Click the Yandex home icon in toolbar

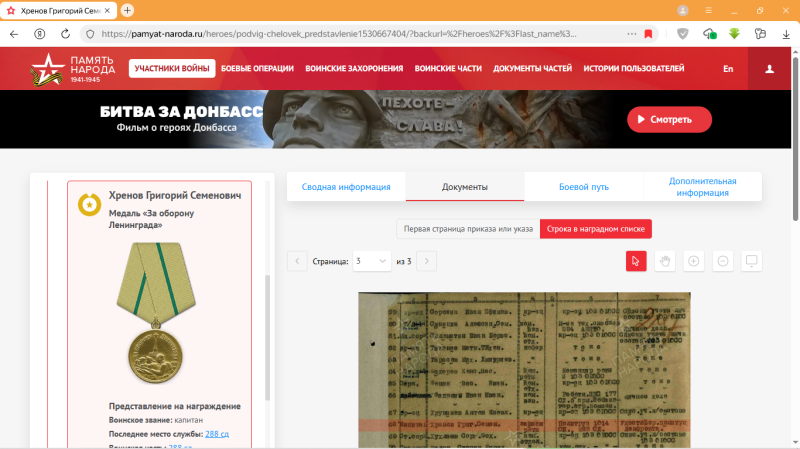click(39, 34)
